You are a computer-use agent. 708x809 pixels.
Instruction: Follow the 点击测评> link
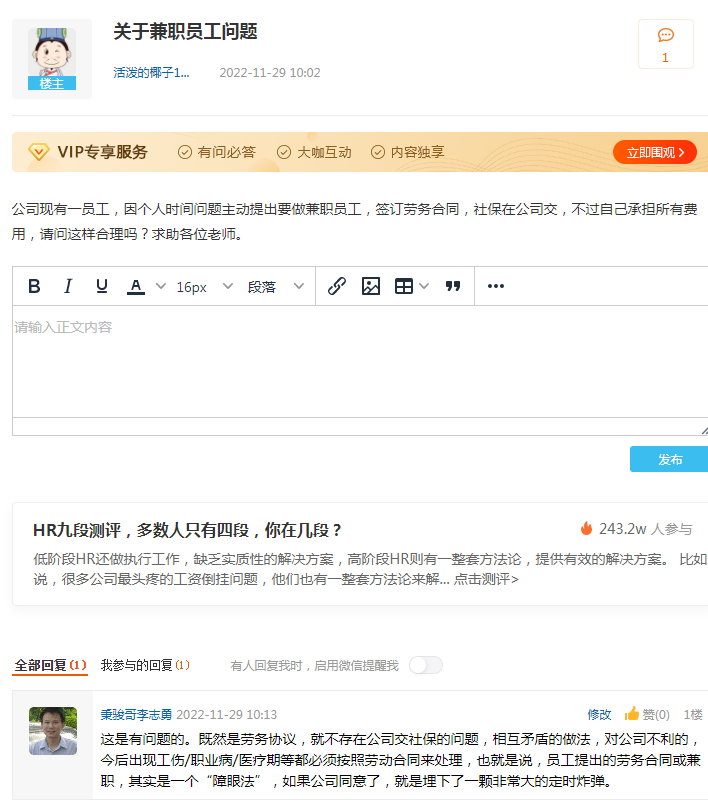coord(486,579)
